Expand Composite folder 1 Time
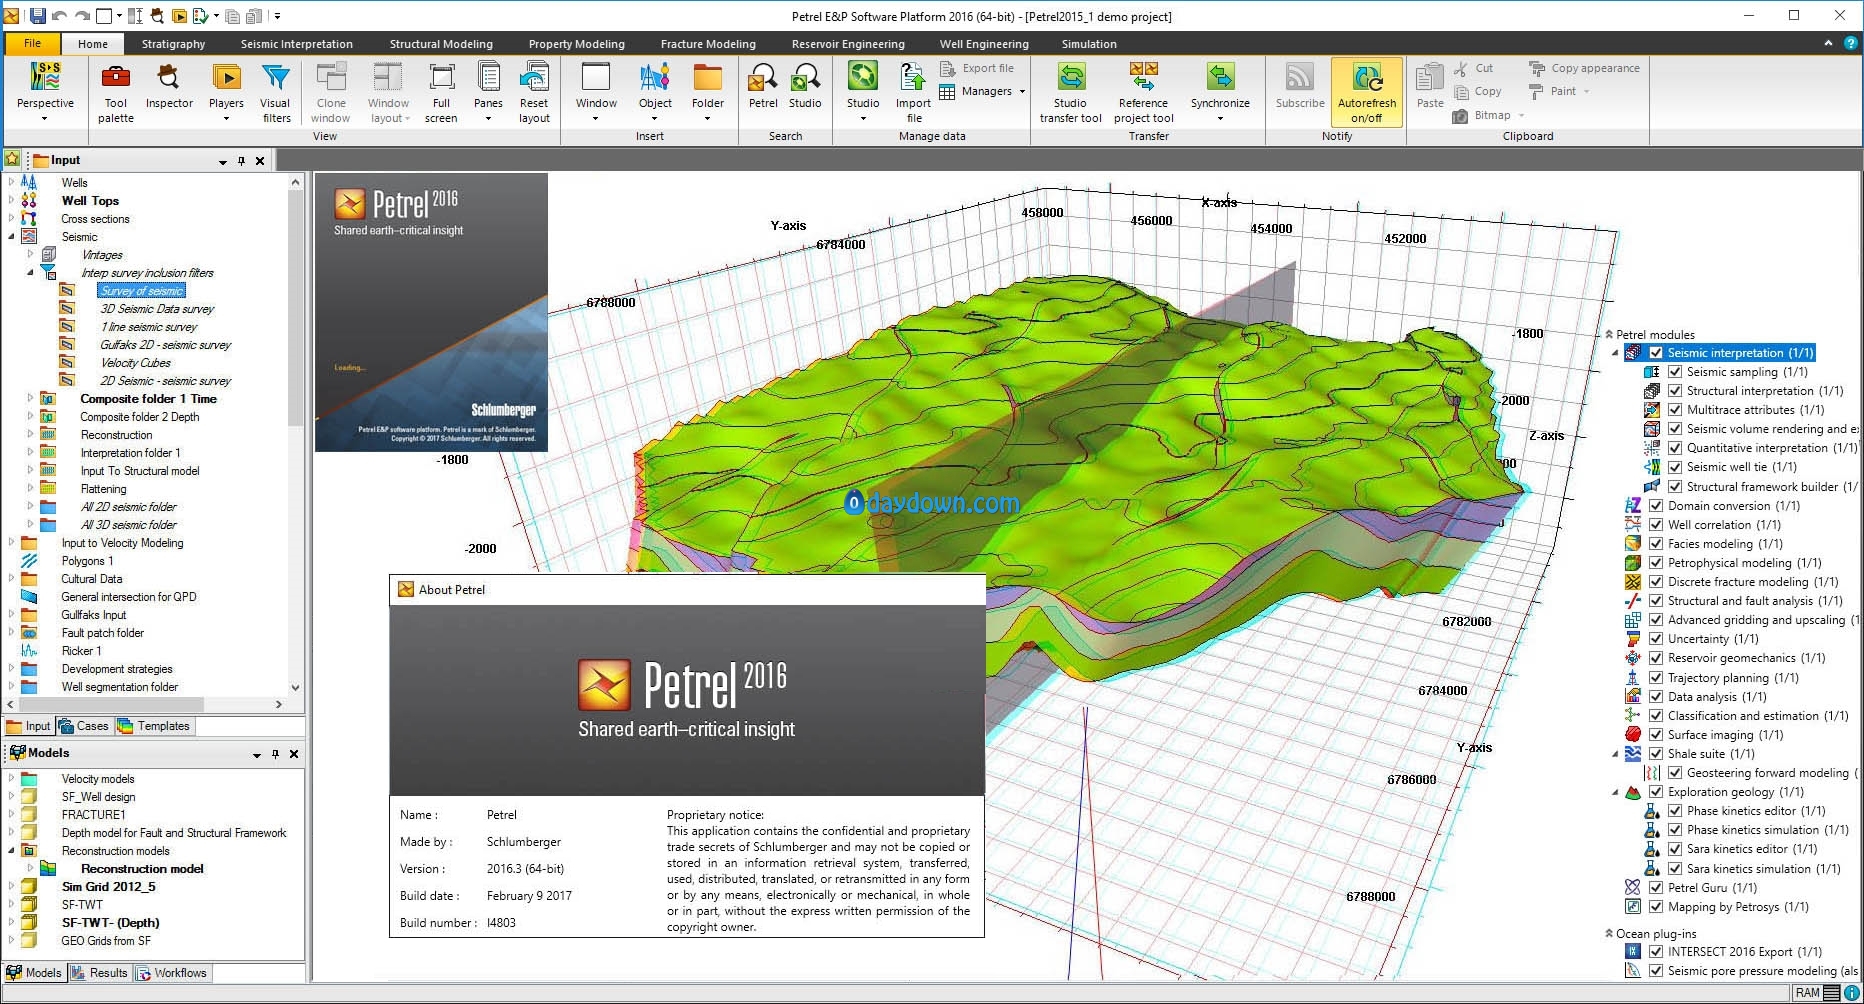The image size is (1864, 1004). click(31, 399)
